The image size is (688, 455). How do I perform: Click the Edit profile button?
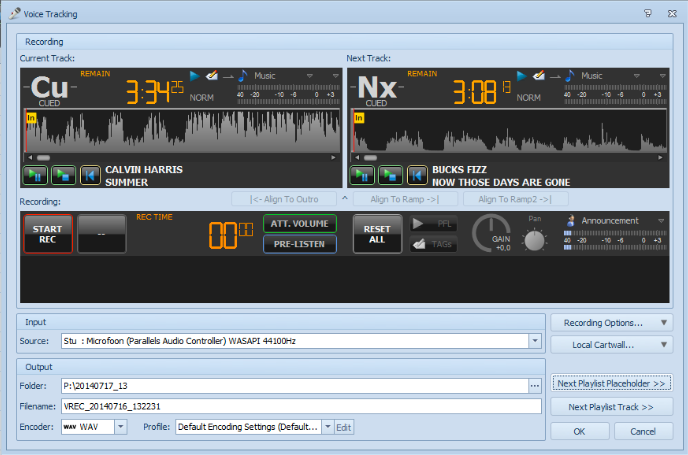point(344,427)
